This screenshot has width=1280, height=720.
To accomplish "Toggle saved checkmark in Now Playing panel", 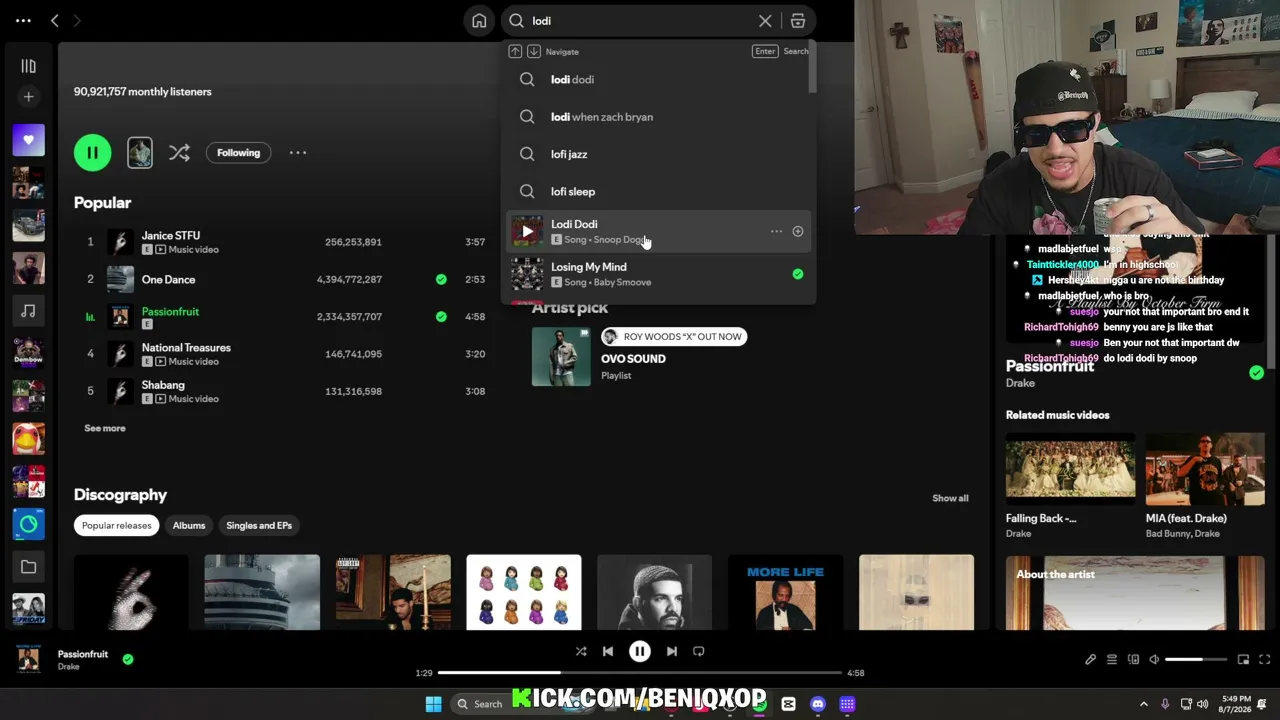I will (x=1256, y=373).
